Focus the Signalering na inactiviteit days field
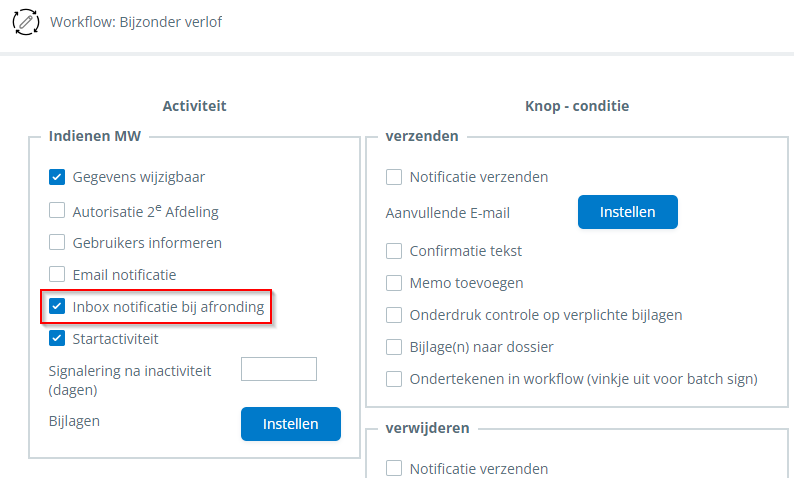 [279, 369]
